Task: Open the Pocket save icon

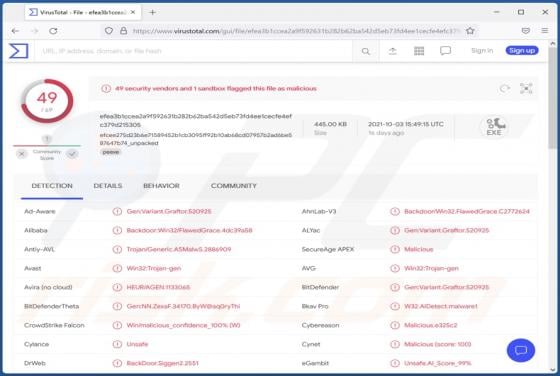Action: pos(526,31)
